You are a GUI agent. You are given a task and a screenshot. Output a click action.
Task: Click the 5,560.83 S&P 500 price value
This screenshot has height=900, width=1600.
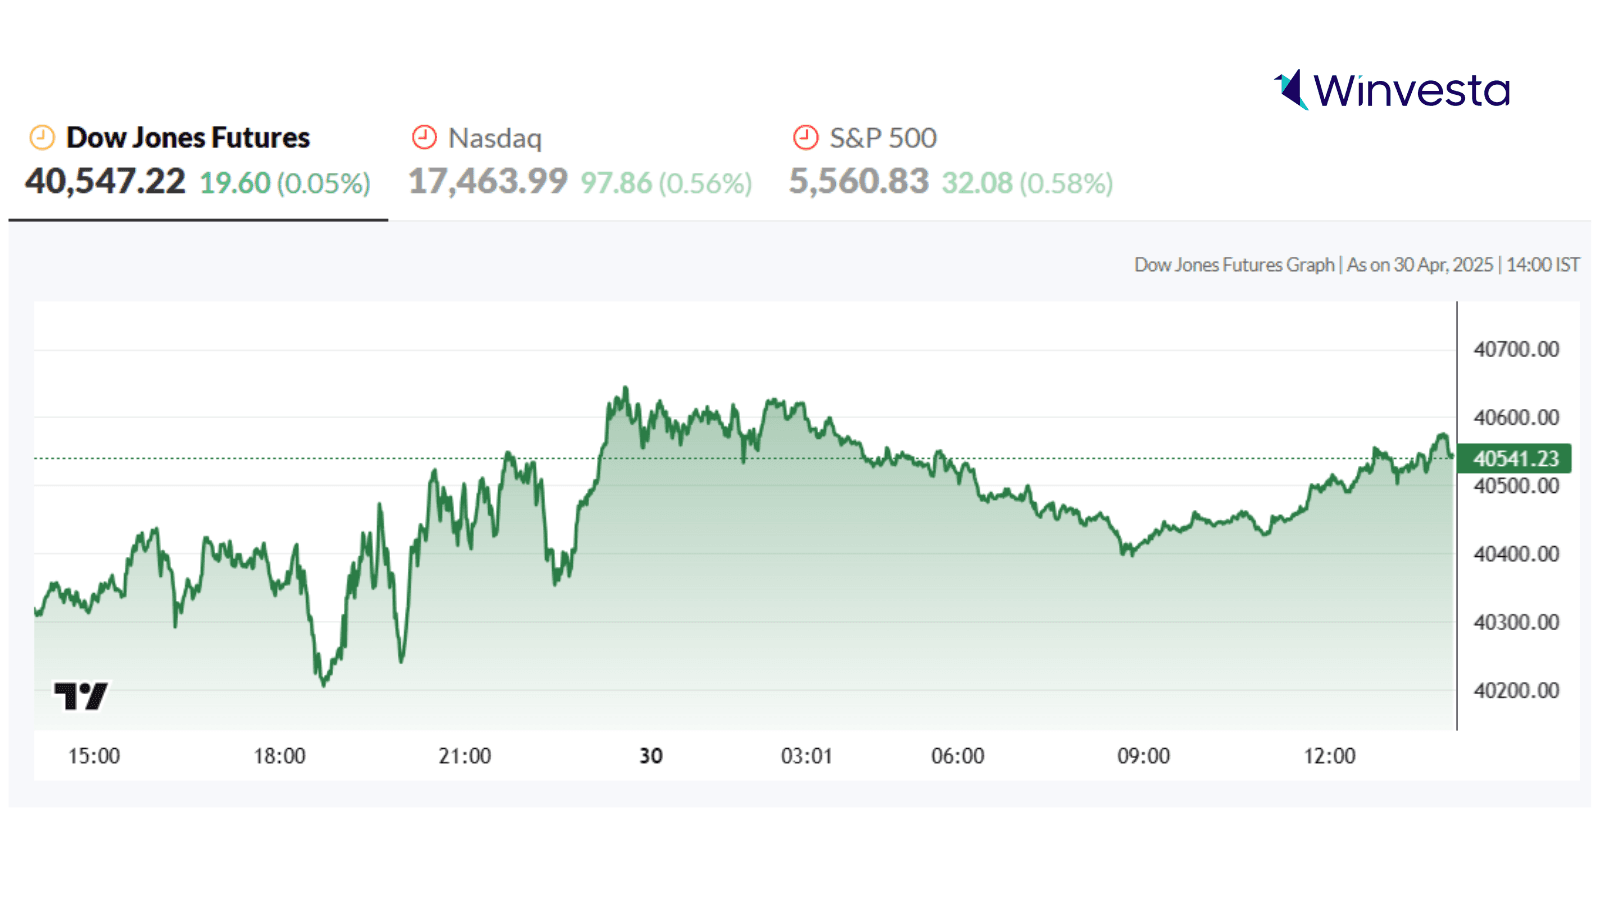pyautogui.click(x=859, y=182)
